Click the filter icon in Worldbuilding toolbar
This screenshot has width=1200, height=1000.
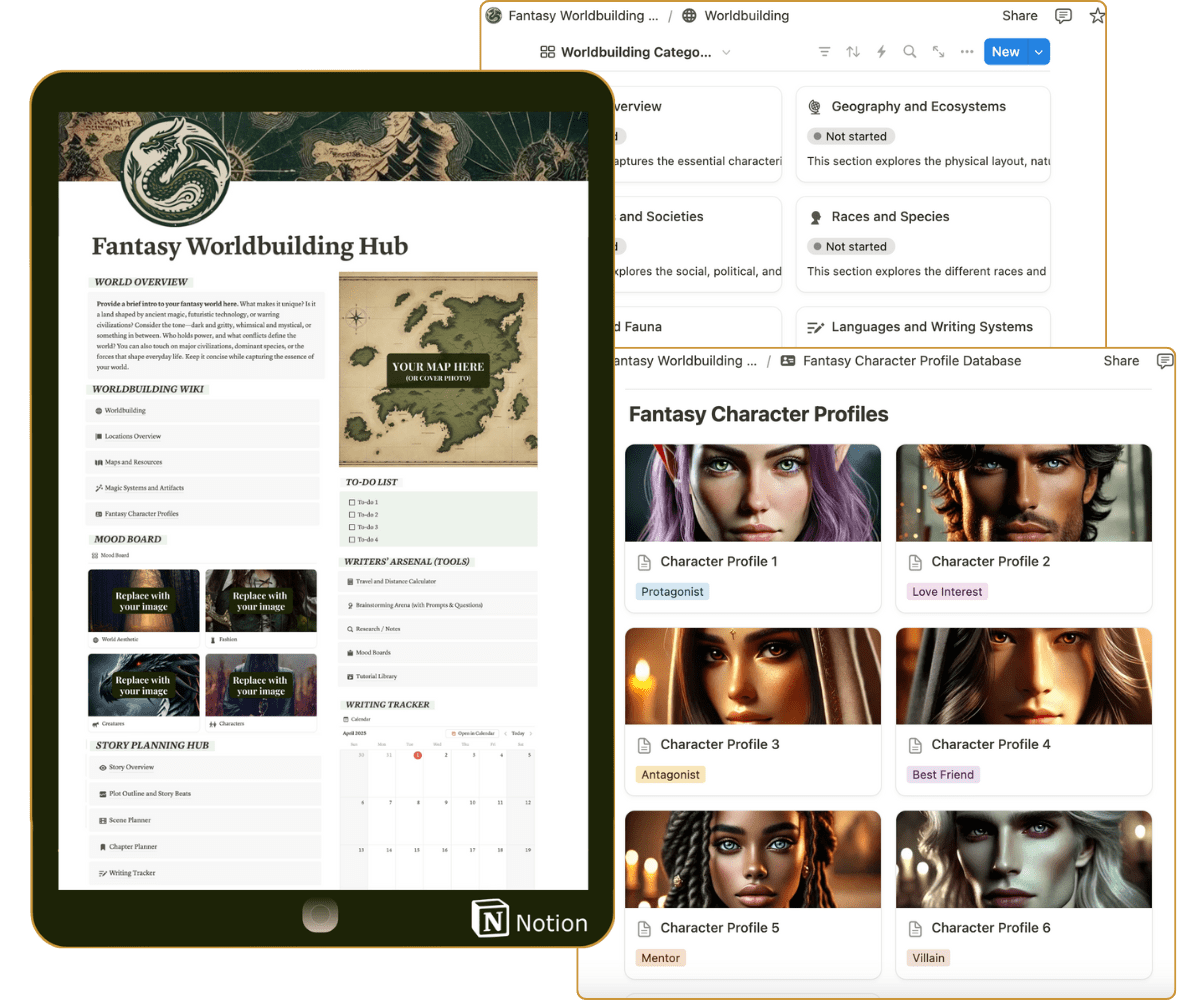point(824,52)
